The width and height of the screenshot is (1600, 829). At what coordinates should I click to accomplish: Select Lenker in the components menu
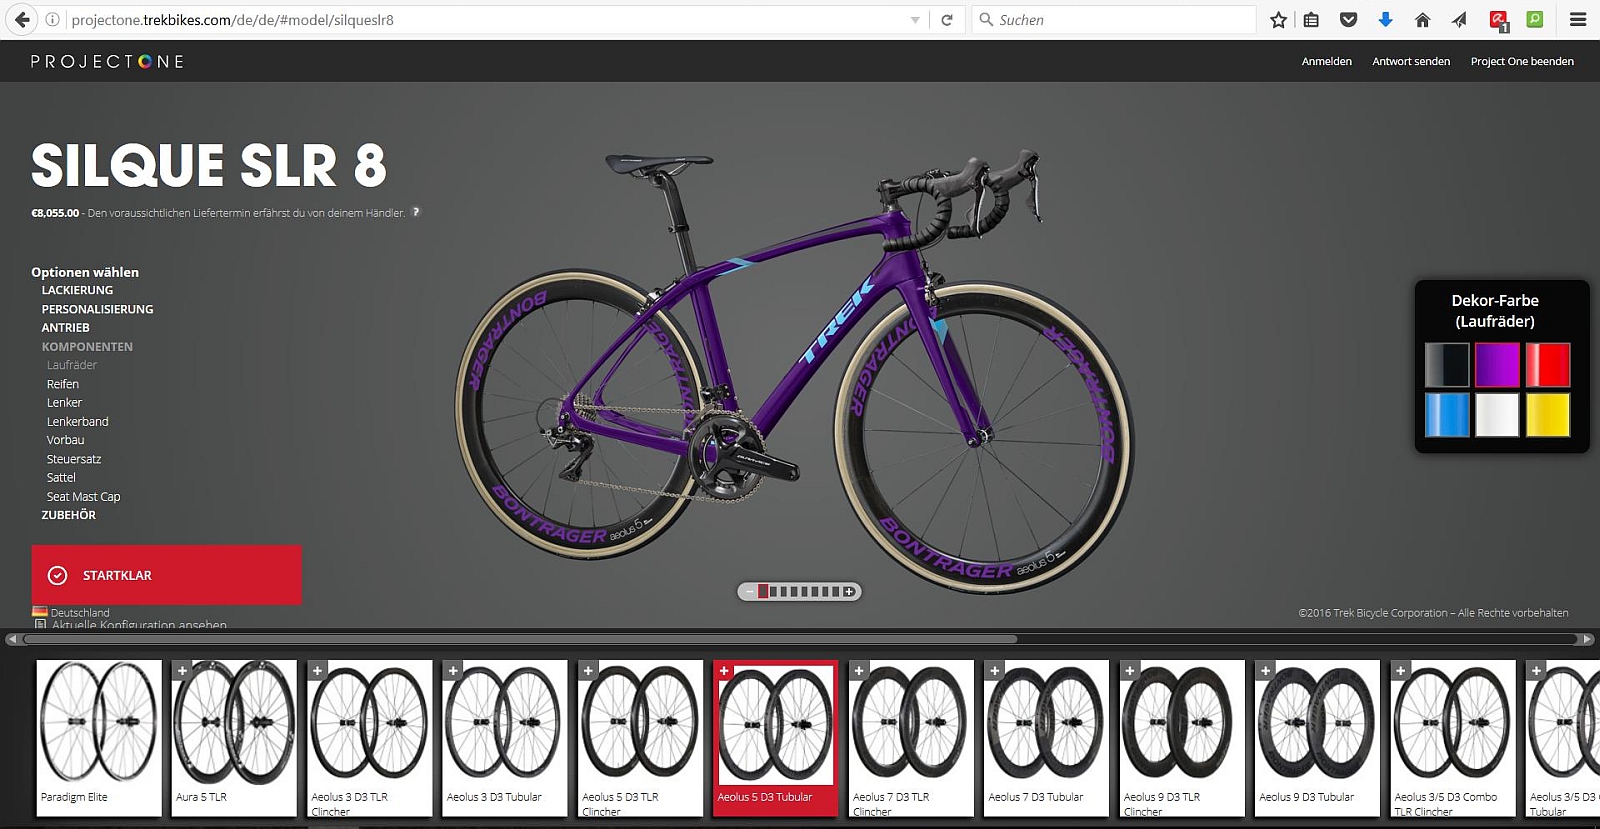pos(64,403)
